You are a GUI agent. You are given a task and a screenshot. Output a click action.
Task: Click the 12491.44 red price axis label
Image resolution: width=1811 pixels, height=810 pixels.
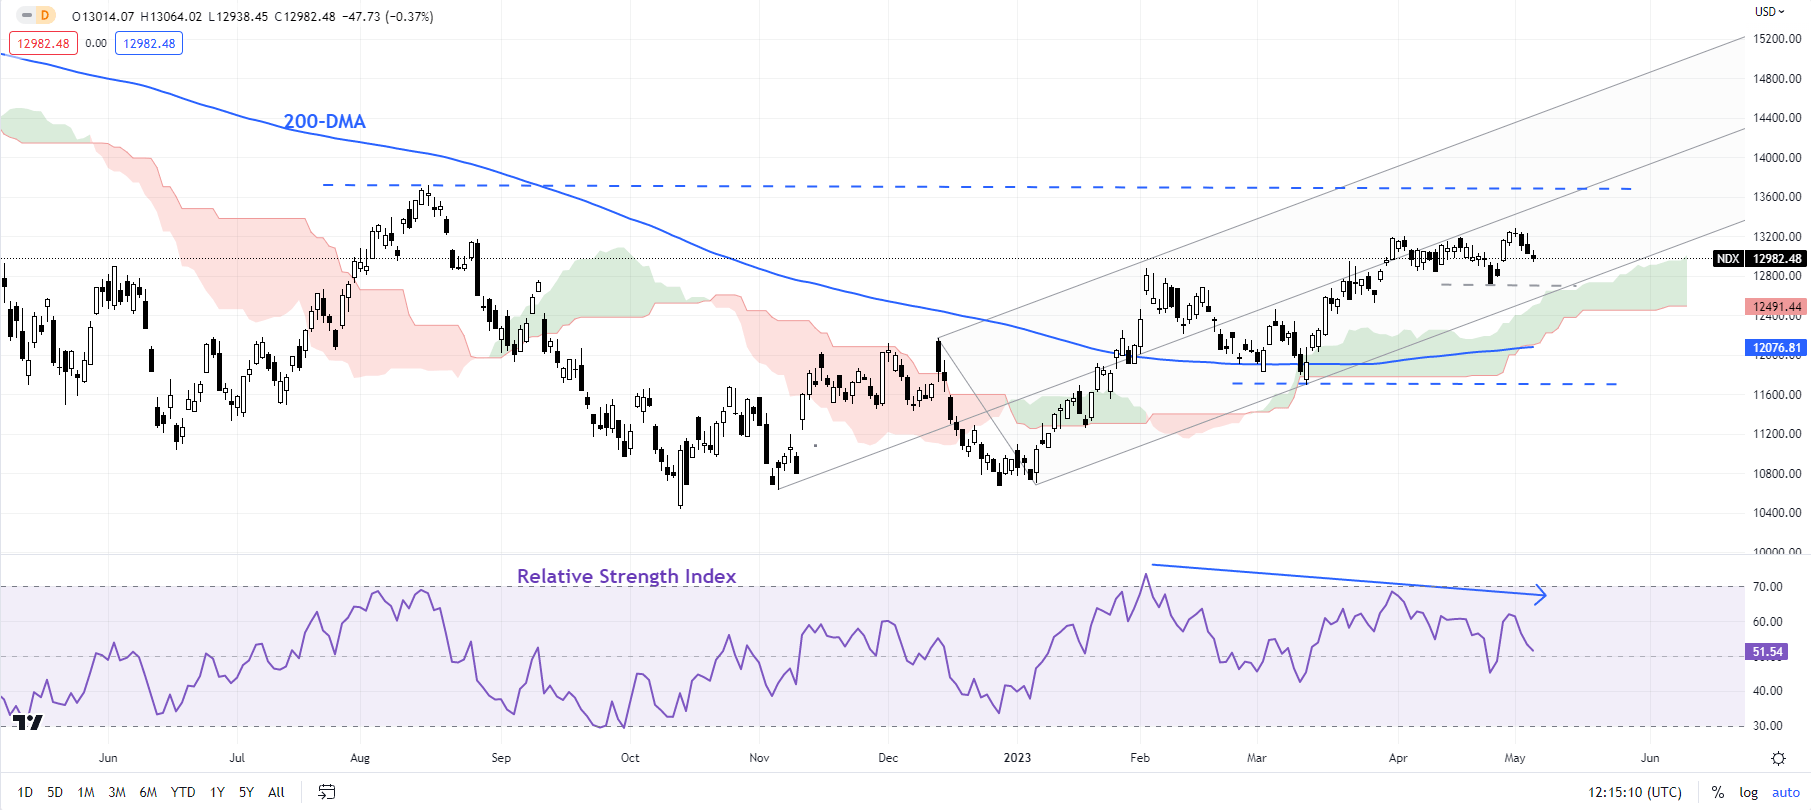[x=1776, y=307]
